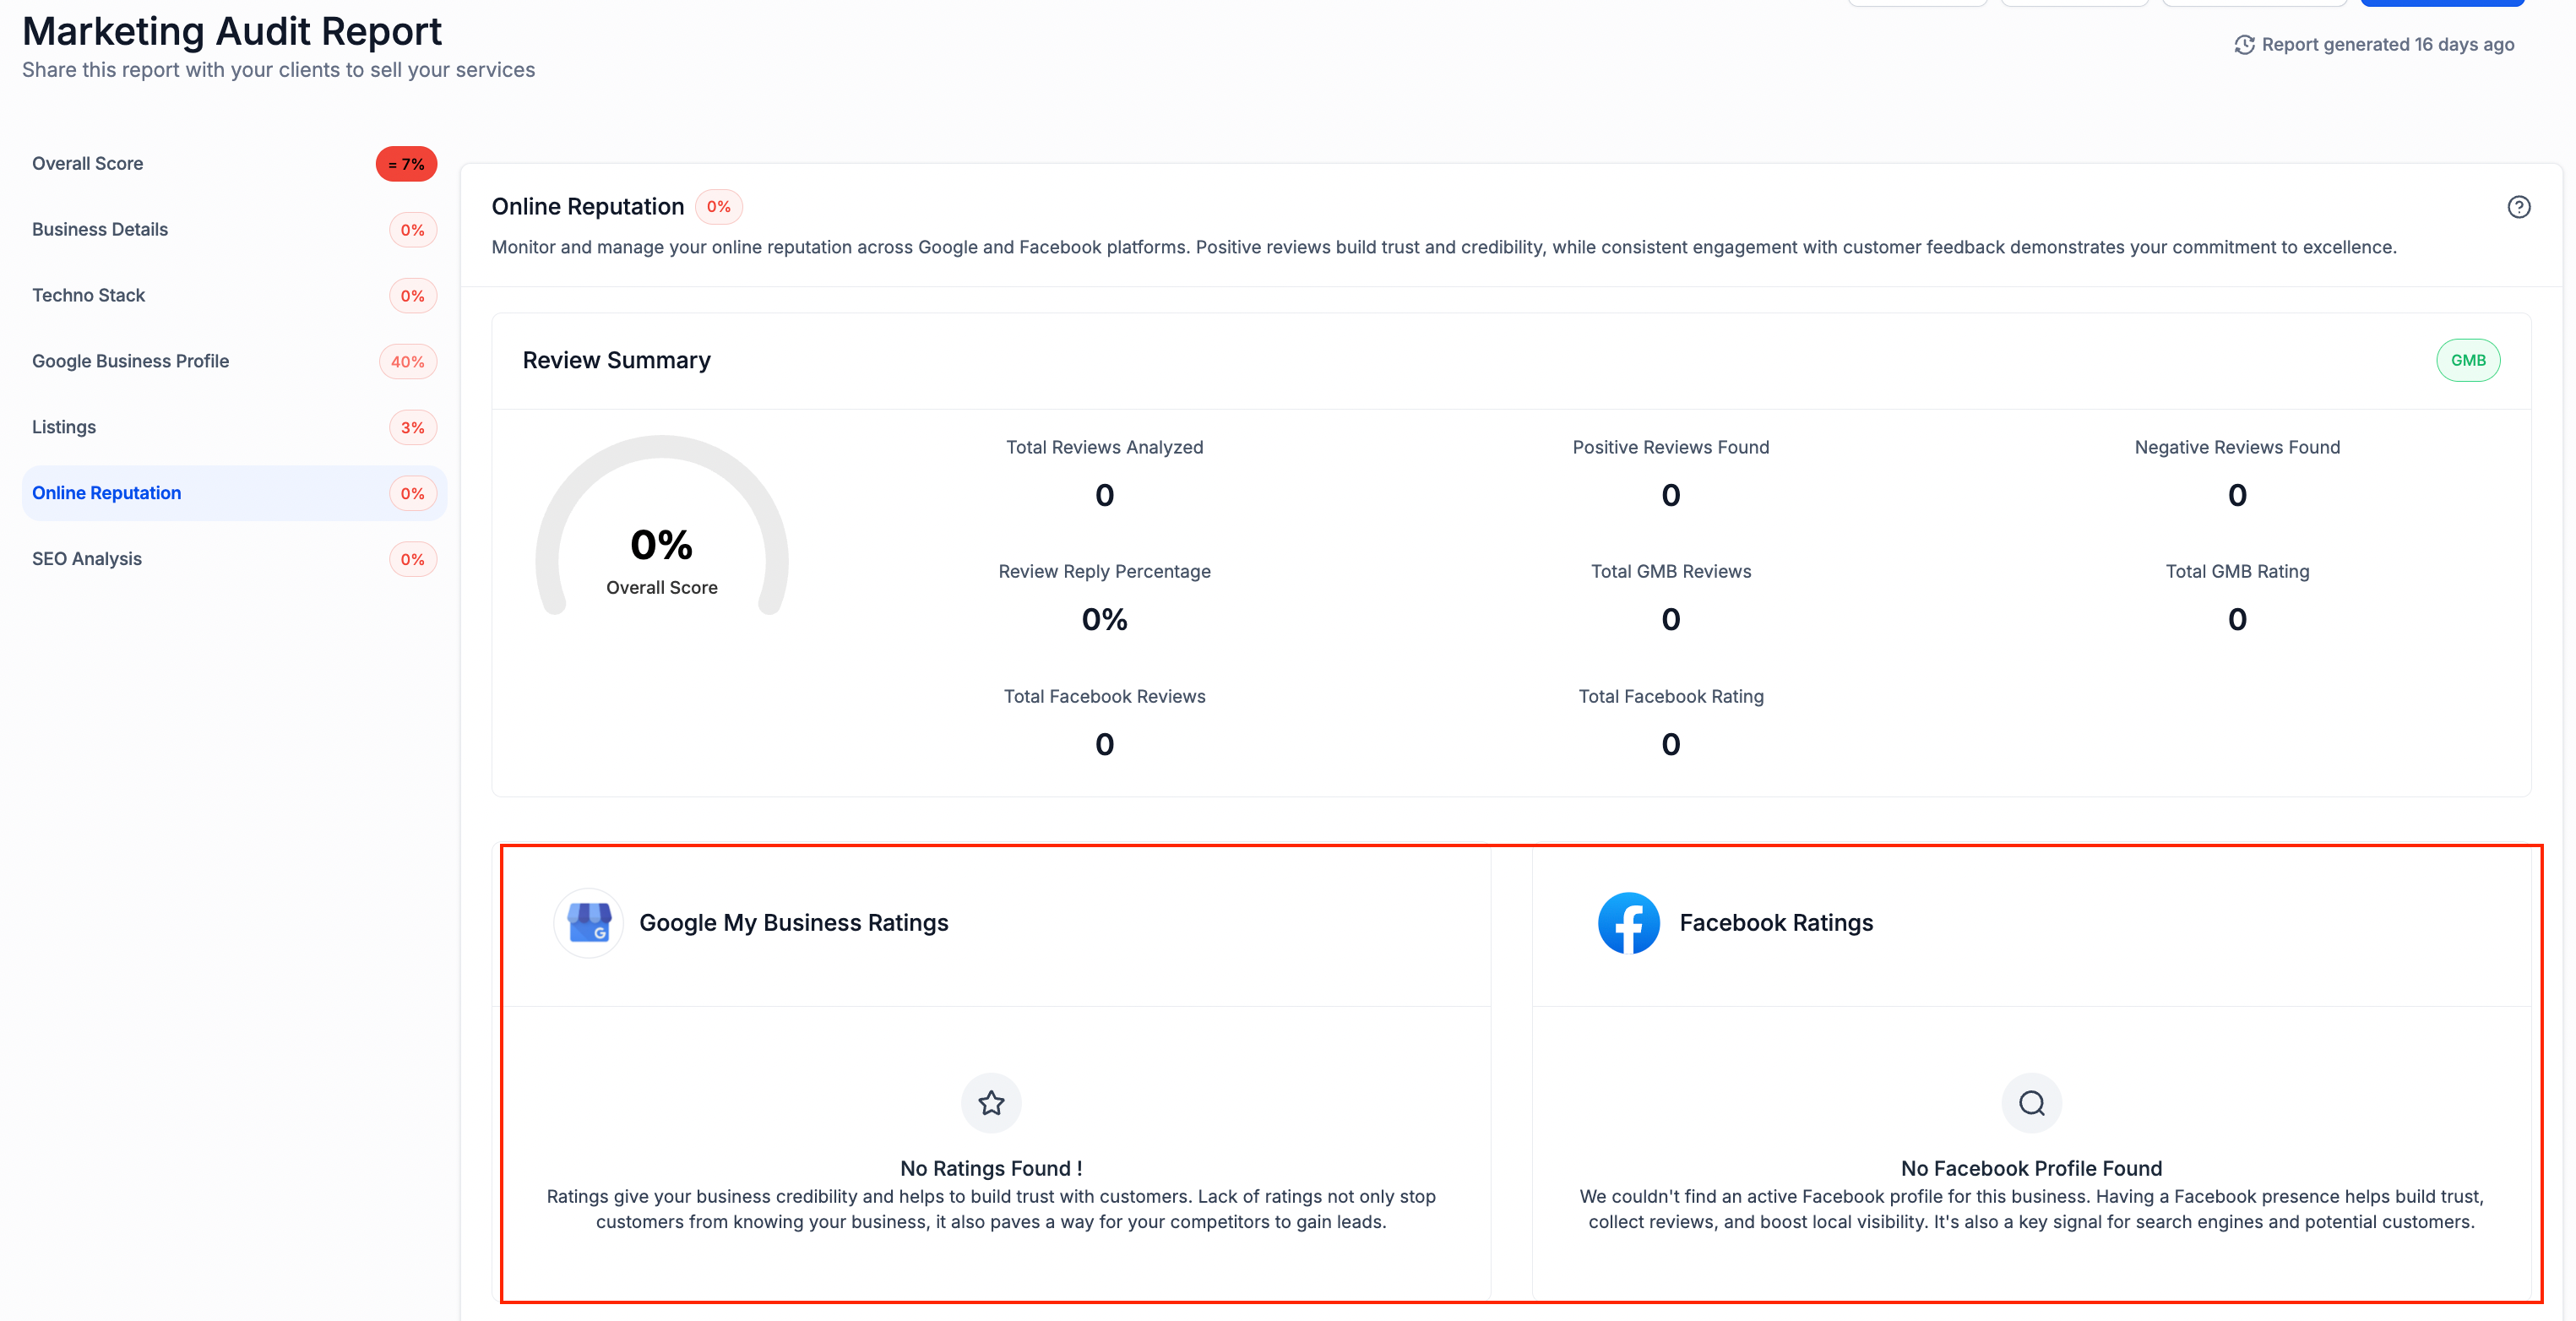The width and height of the screenshot is (2576, 1321).
Task: Click the Google My Business Ratings heading
Action: pos(793,922)
